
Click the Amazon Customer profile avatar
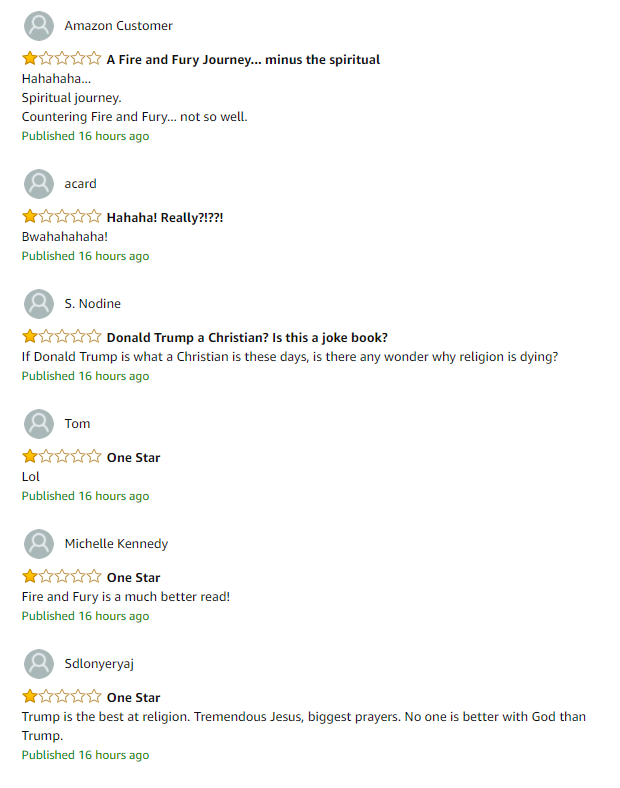[39, 26]
